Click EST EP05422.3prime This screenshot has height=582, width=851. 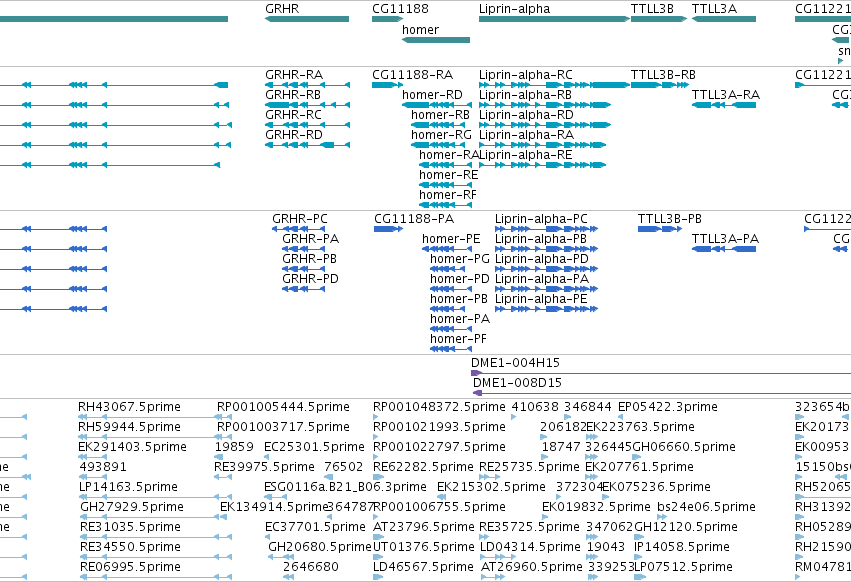pos(668,407)
